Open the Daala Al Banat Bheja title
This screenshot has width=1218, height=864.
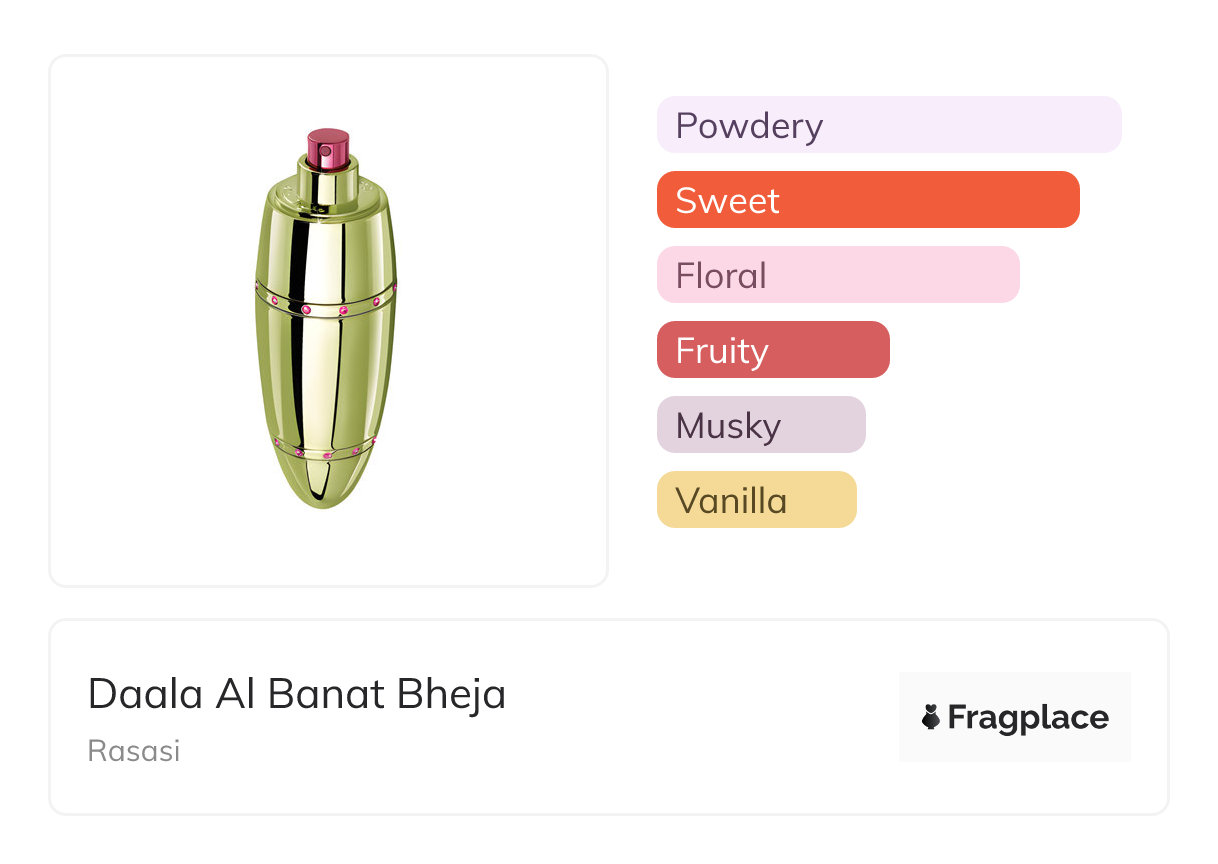click(x=297, y=694)
